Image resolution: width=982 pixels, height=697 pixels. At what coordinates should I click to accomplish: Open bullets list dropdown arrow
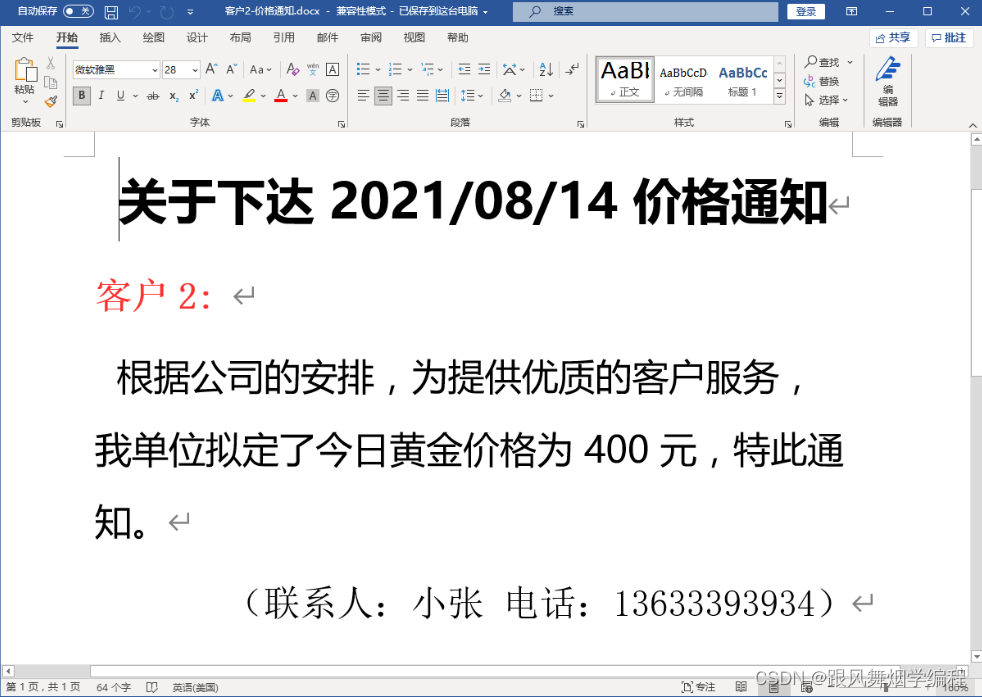click(378, 70)
